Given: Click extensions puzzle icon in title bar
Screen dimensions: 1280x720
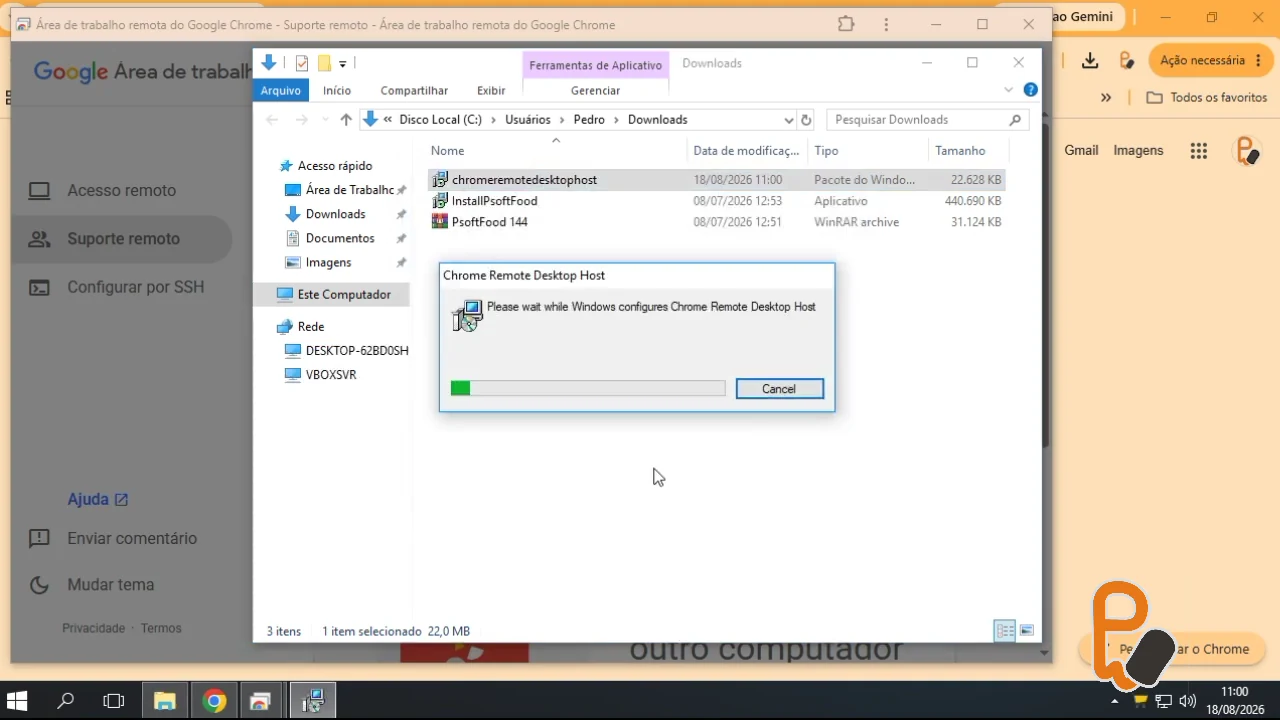Looking at the screenshot, I should (846, 24).
